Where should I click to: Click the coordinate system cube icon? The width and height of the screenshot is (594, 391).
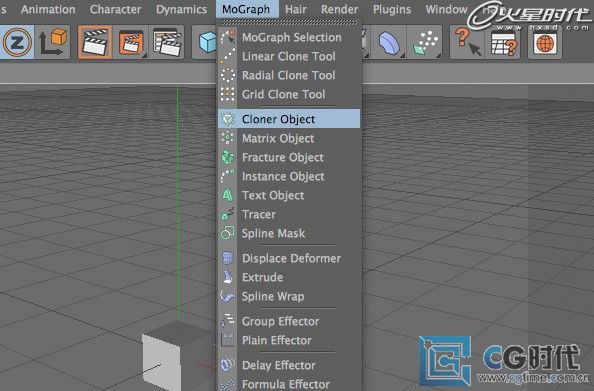(53, 42)
